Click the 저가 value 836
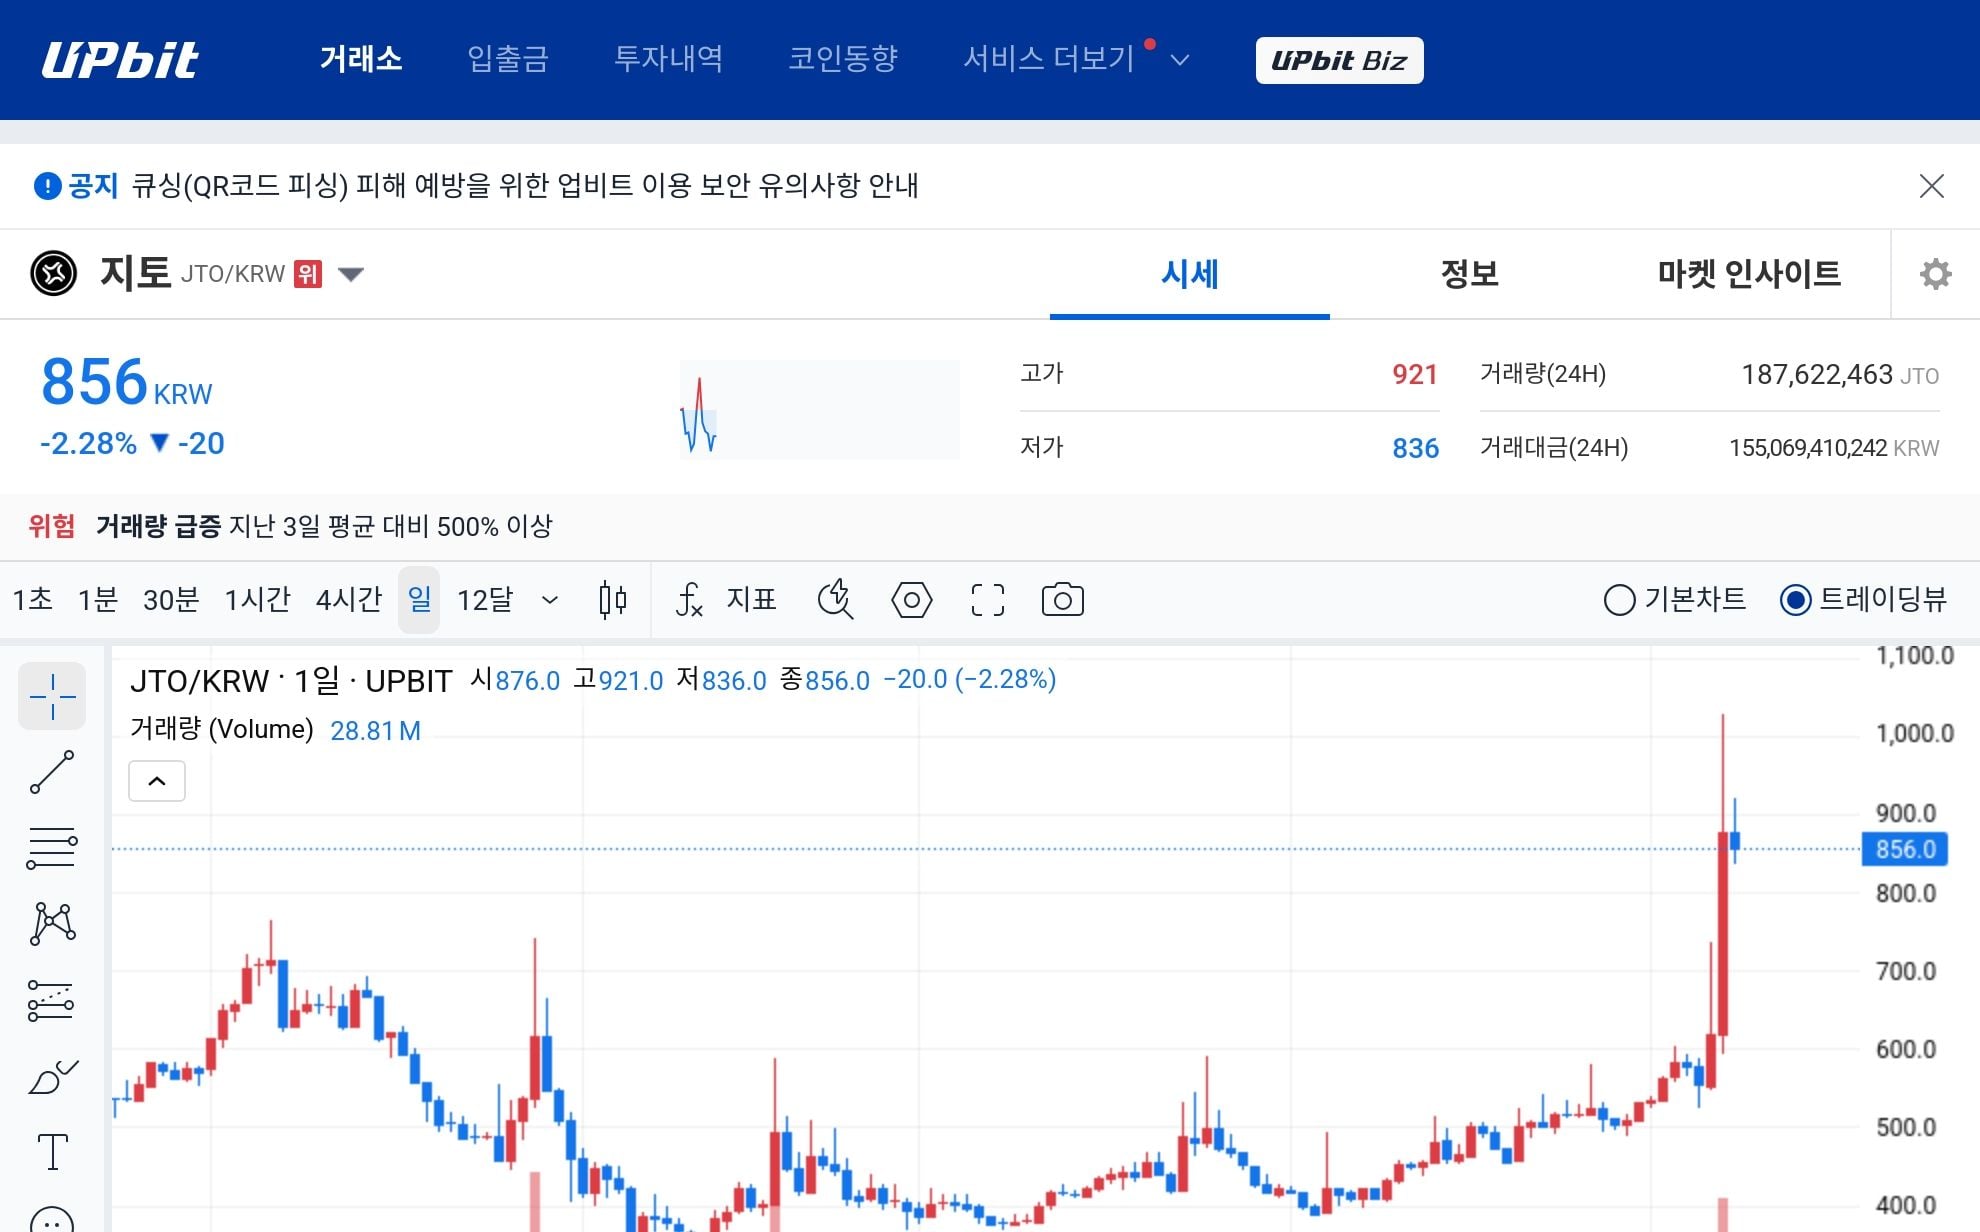This screenshot has height=1232, width=1980. [x=1415, y=448]
